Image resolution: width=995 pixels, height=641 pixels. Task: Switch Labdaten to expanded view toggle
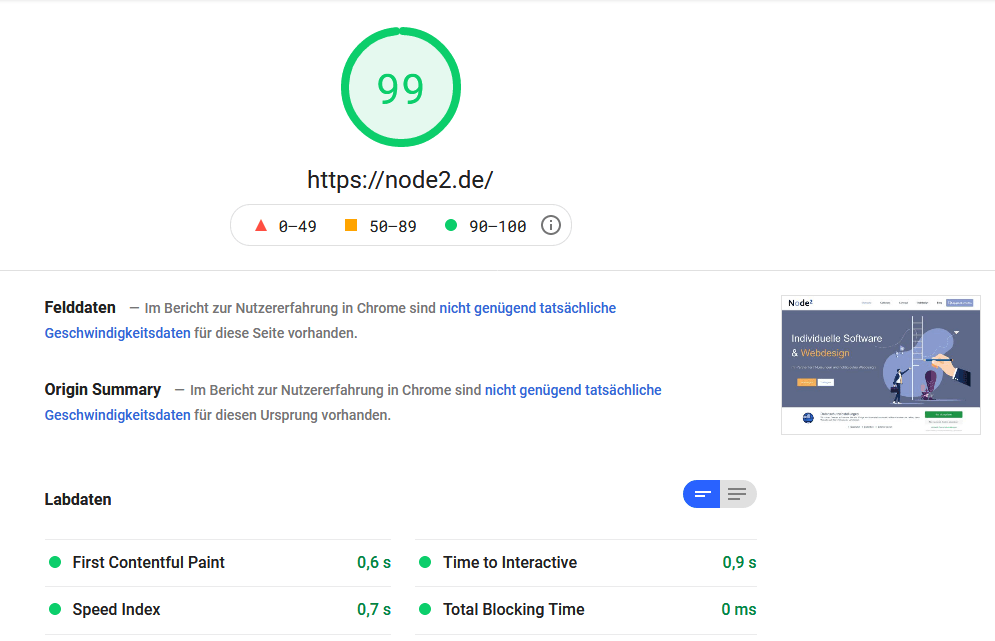point(737,494)
